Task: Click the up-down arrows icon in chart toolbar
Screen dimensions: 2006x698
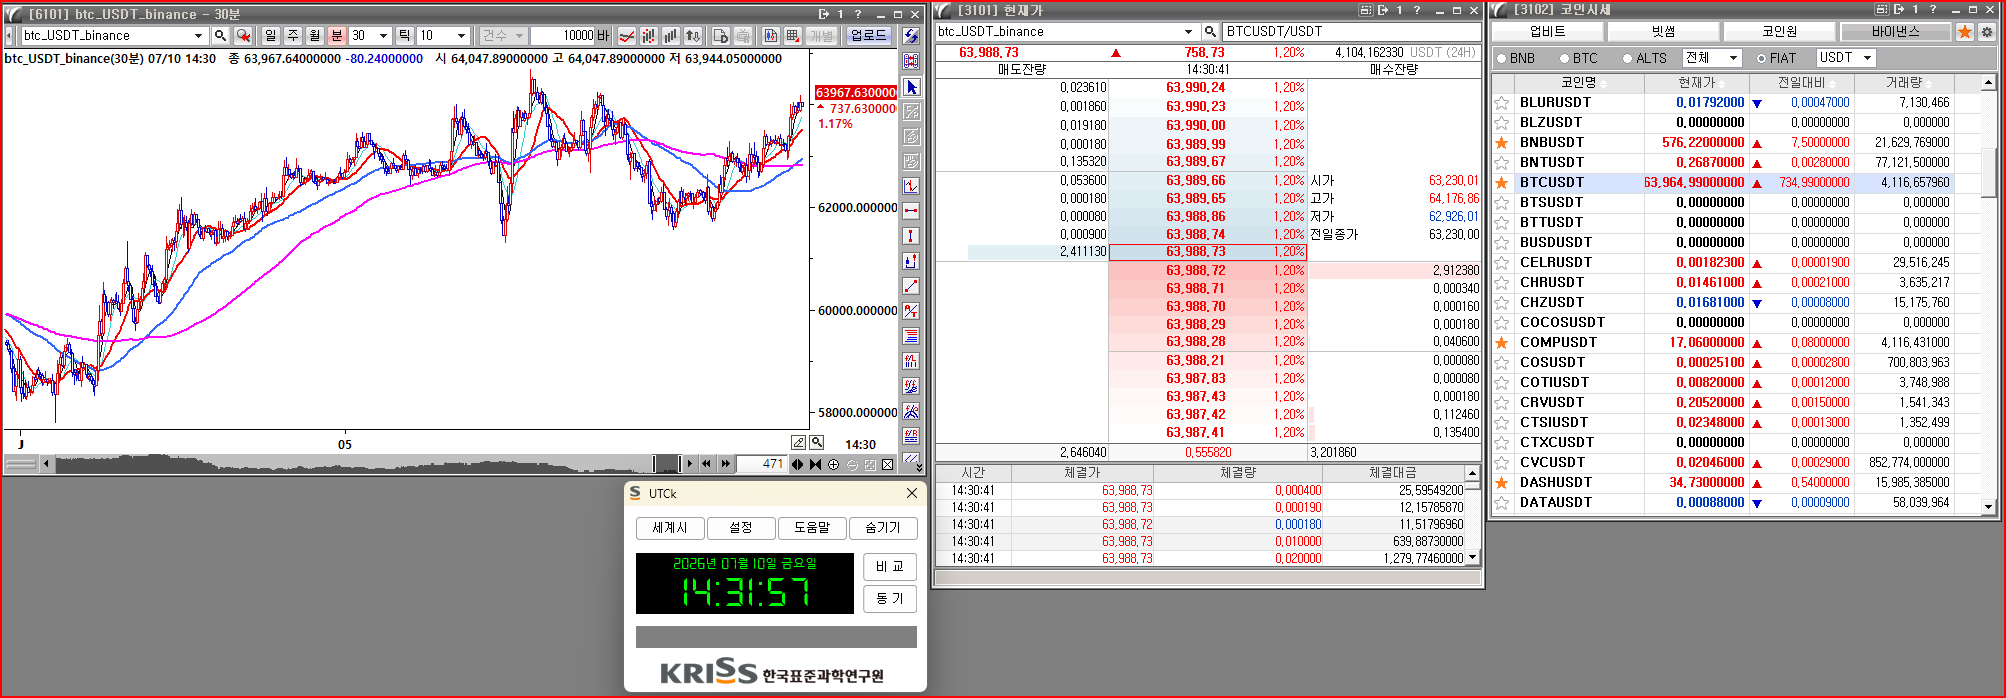Action: (x=692, y=35)
